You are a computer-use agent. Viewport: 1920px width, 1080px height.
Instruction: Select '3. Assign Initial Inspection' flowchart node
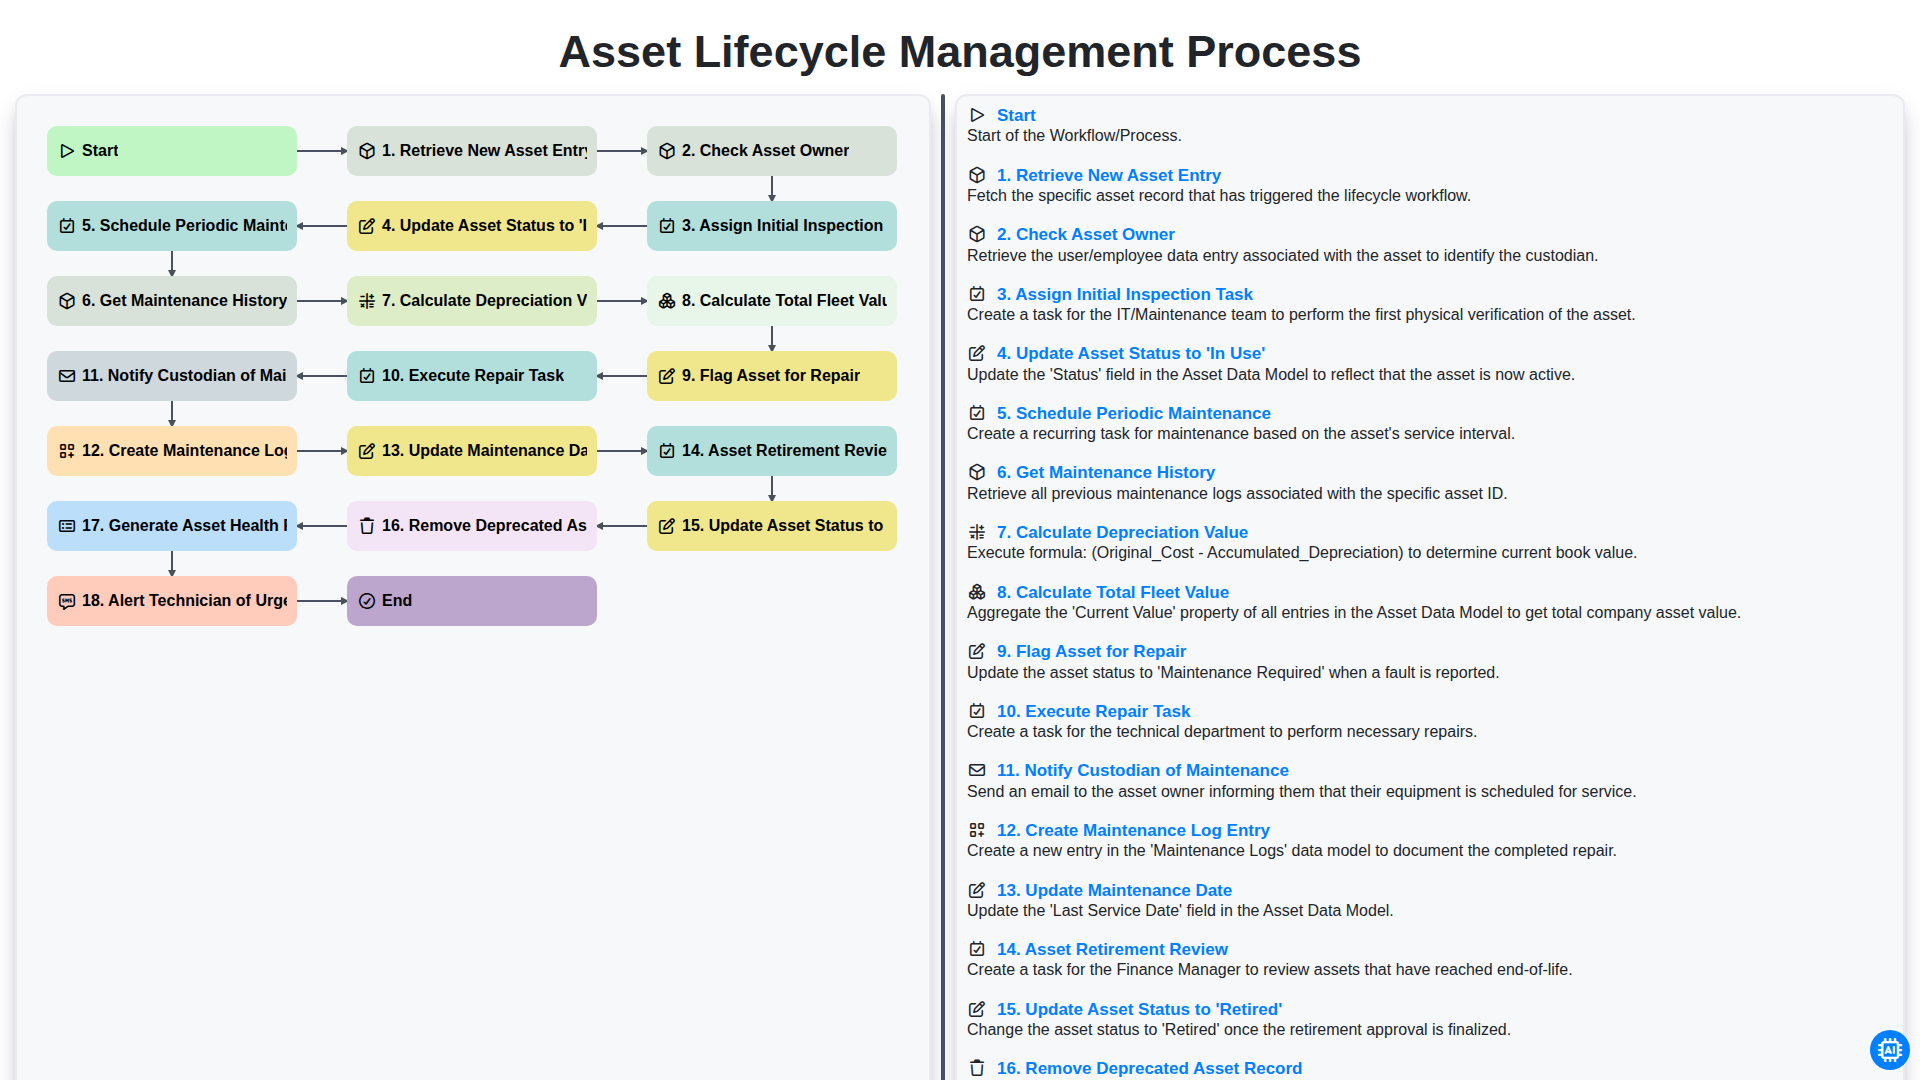click(x=772, y=226)
